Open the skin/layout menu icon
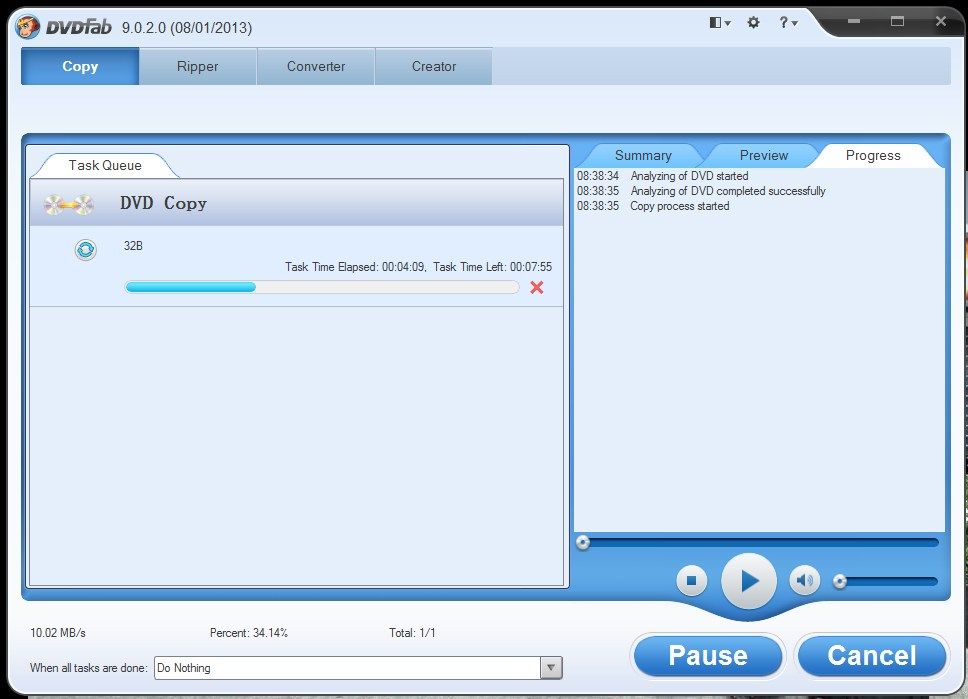The height and width of the screenshot is (699, 968). (x=720, y=23)
